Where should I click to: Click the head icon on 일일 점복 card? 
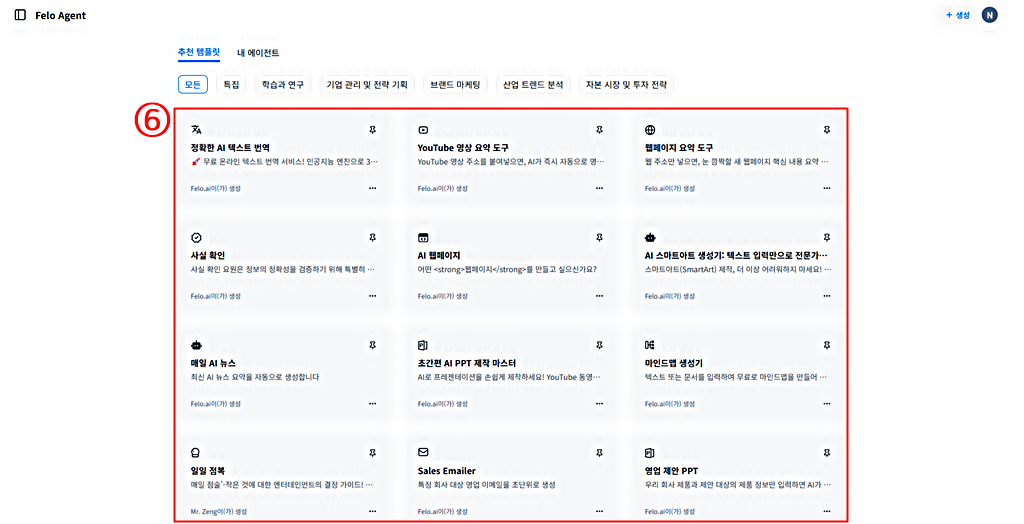pos(195,453)
